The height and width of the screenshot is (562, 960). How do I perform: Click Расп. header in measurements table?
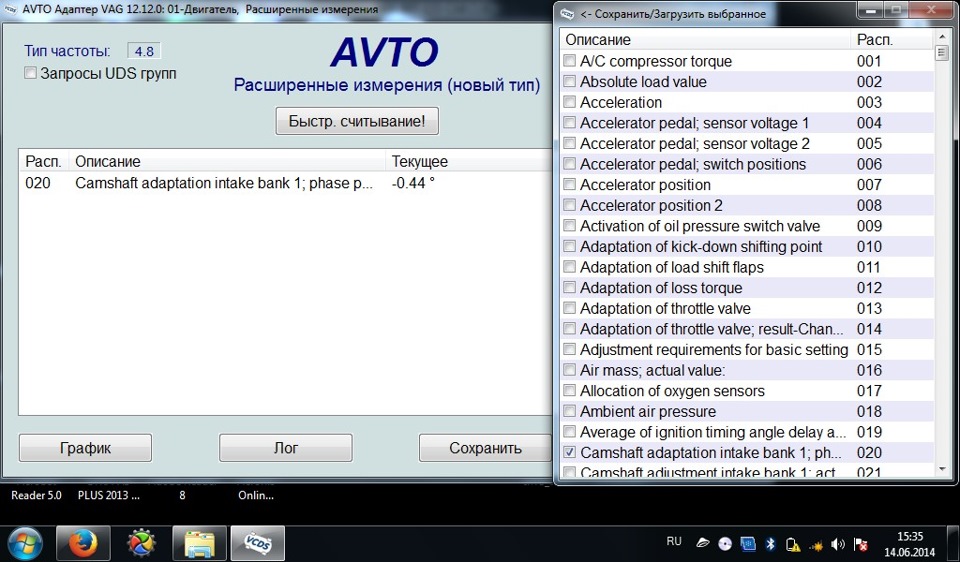(43, 162)
